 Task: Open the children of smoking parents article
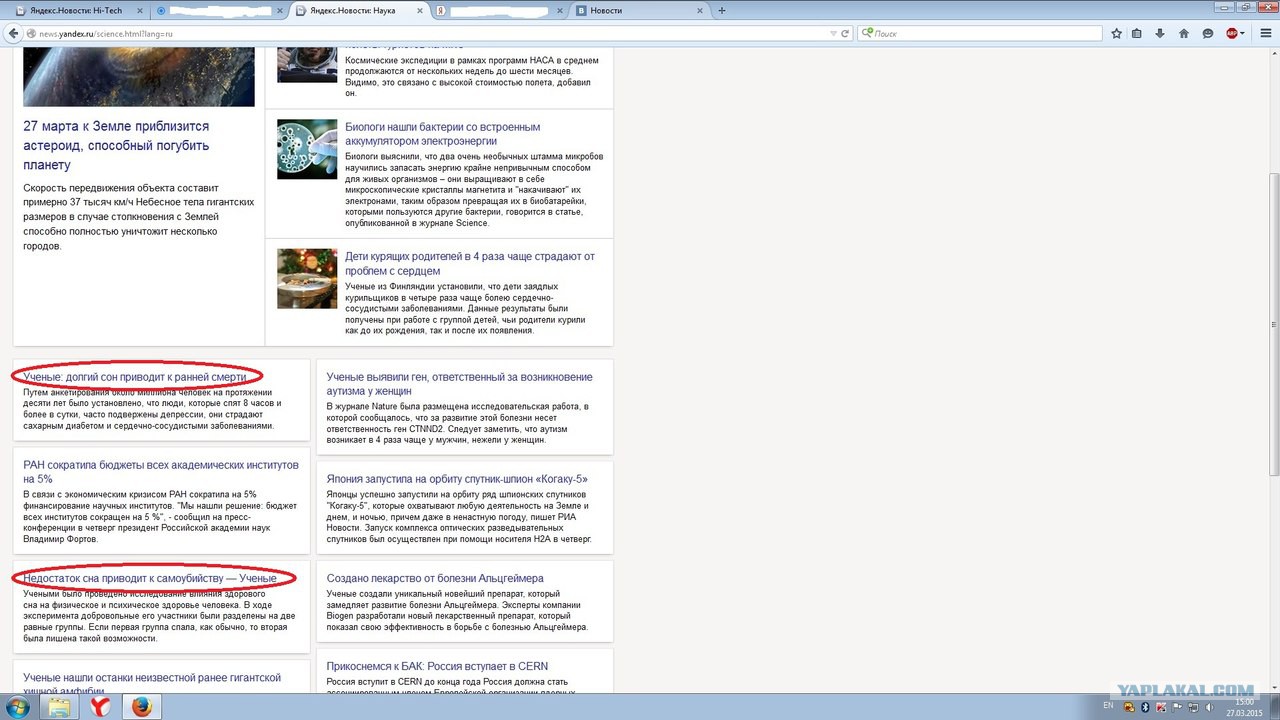point(470,263)
